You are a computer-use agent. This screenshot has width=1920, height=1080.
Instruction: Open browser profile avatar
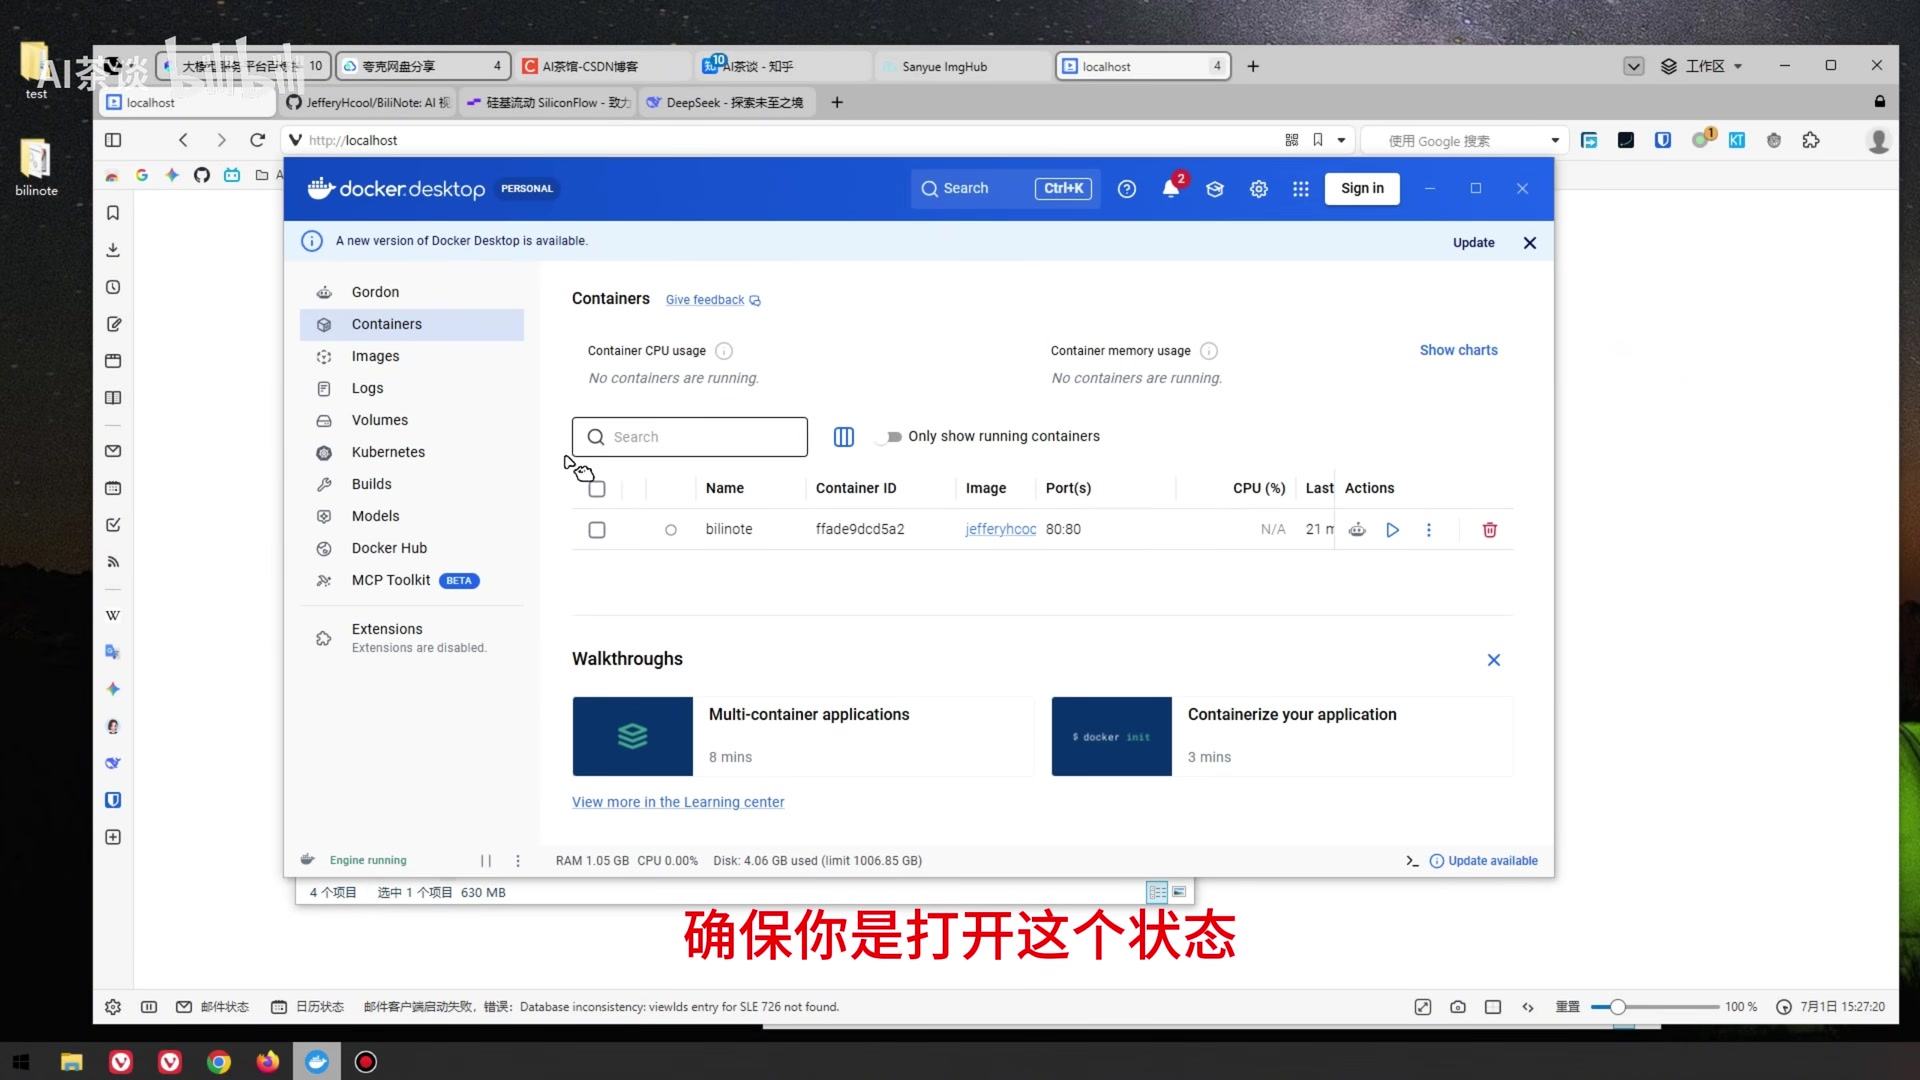pos(1879,141)
